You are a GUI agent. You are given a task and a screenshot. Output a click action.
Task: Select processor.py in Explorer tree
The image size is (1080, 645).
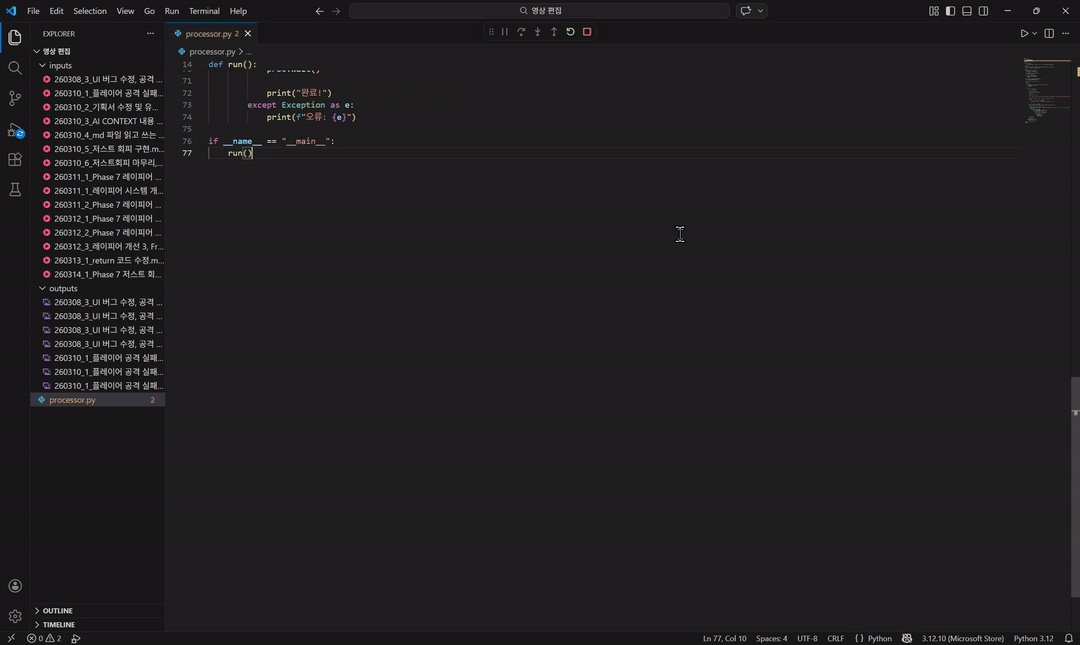[97, 400]
